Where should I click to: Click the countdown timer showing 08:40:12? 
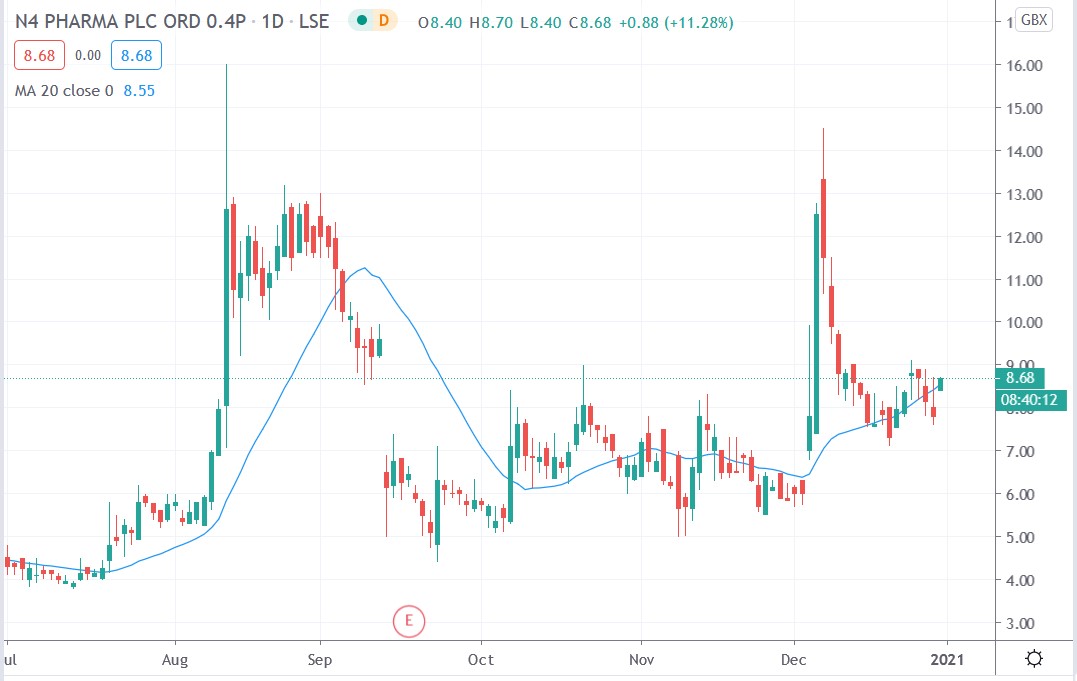pyautogui.click(x=1032, y=400)
